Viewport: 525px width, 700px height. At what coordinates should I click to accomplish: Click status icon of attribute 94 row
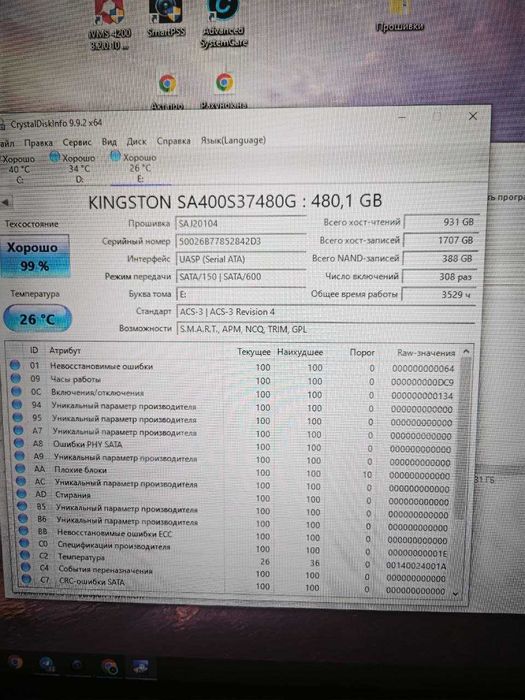point(17,404)
